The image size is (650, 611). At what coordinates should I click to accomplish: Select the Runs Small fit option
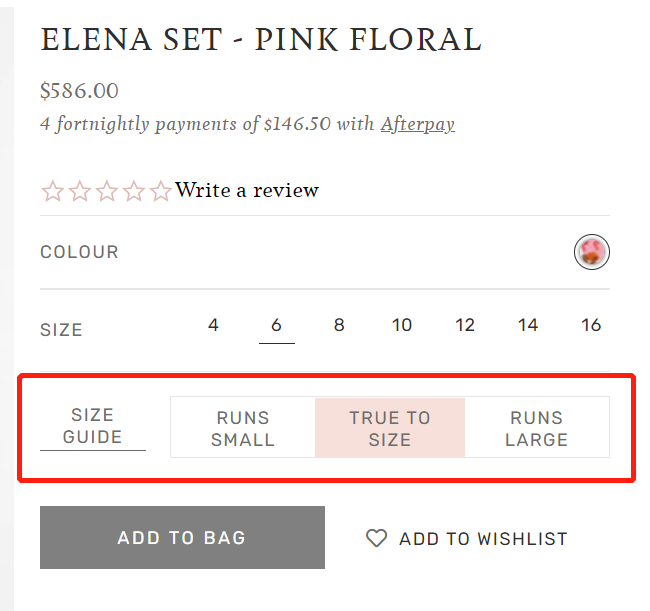pos(243,428)
